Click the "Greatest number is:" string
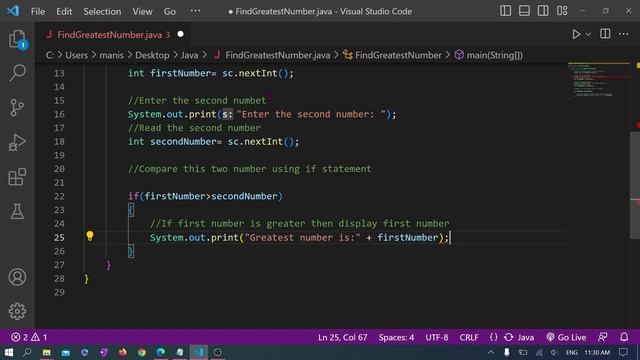Image resolution: width=640 pixels, height=360 pixels. pos(302,238)
